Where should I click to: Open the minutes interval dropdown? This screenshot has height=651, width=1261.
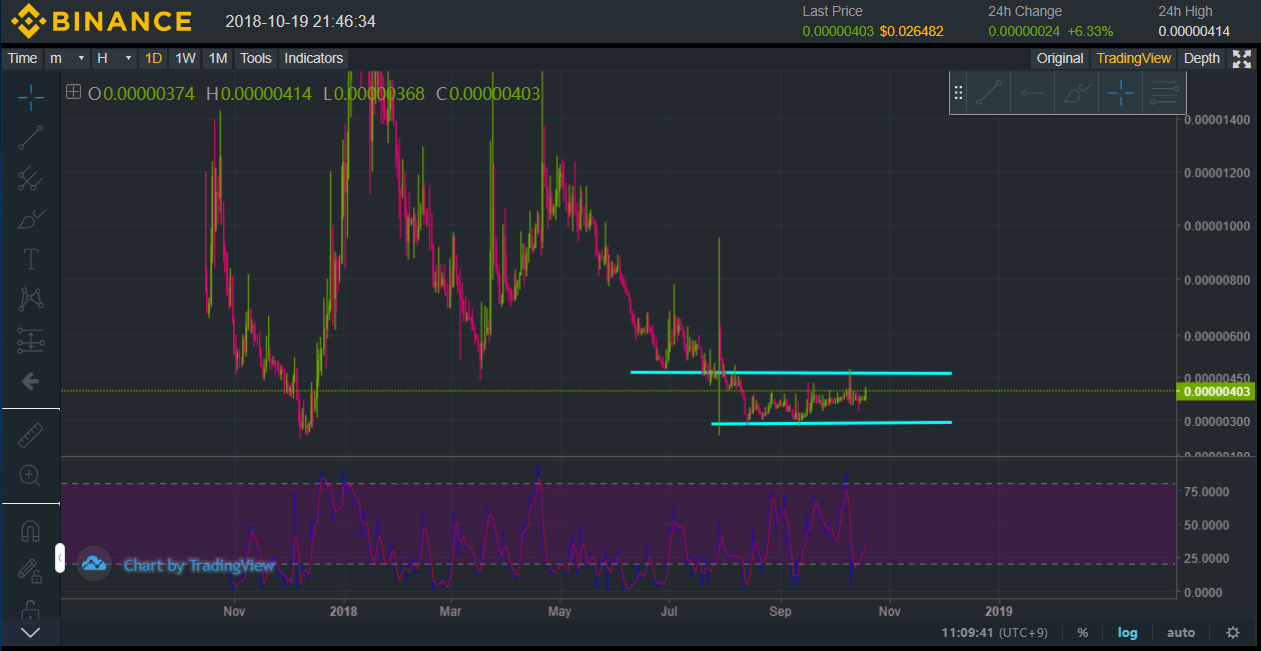click(x=68, y=58)
